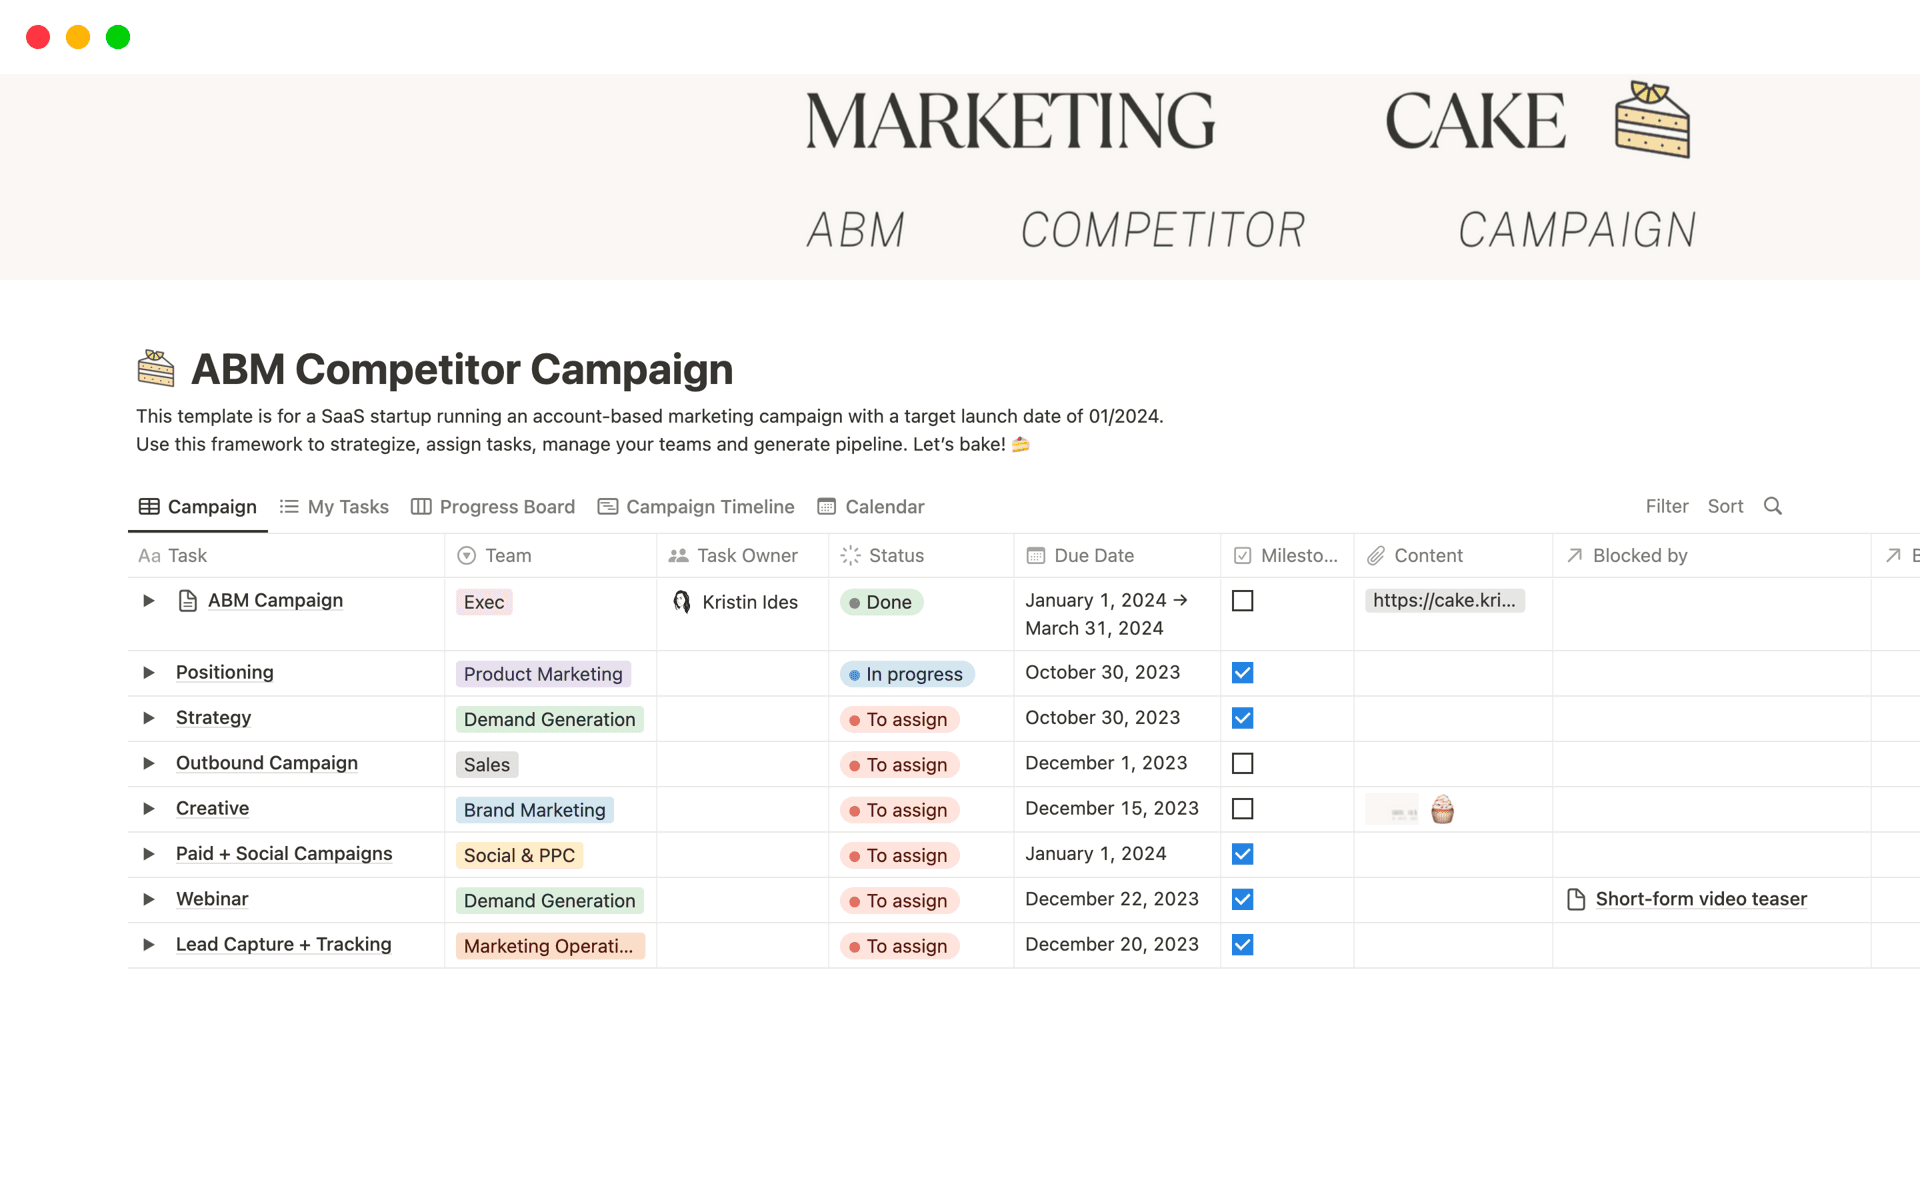Expand the ABM Campaign row
The height and width of the screenshot is (1200, 1920).
148,600
